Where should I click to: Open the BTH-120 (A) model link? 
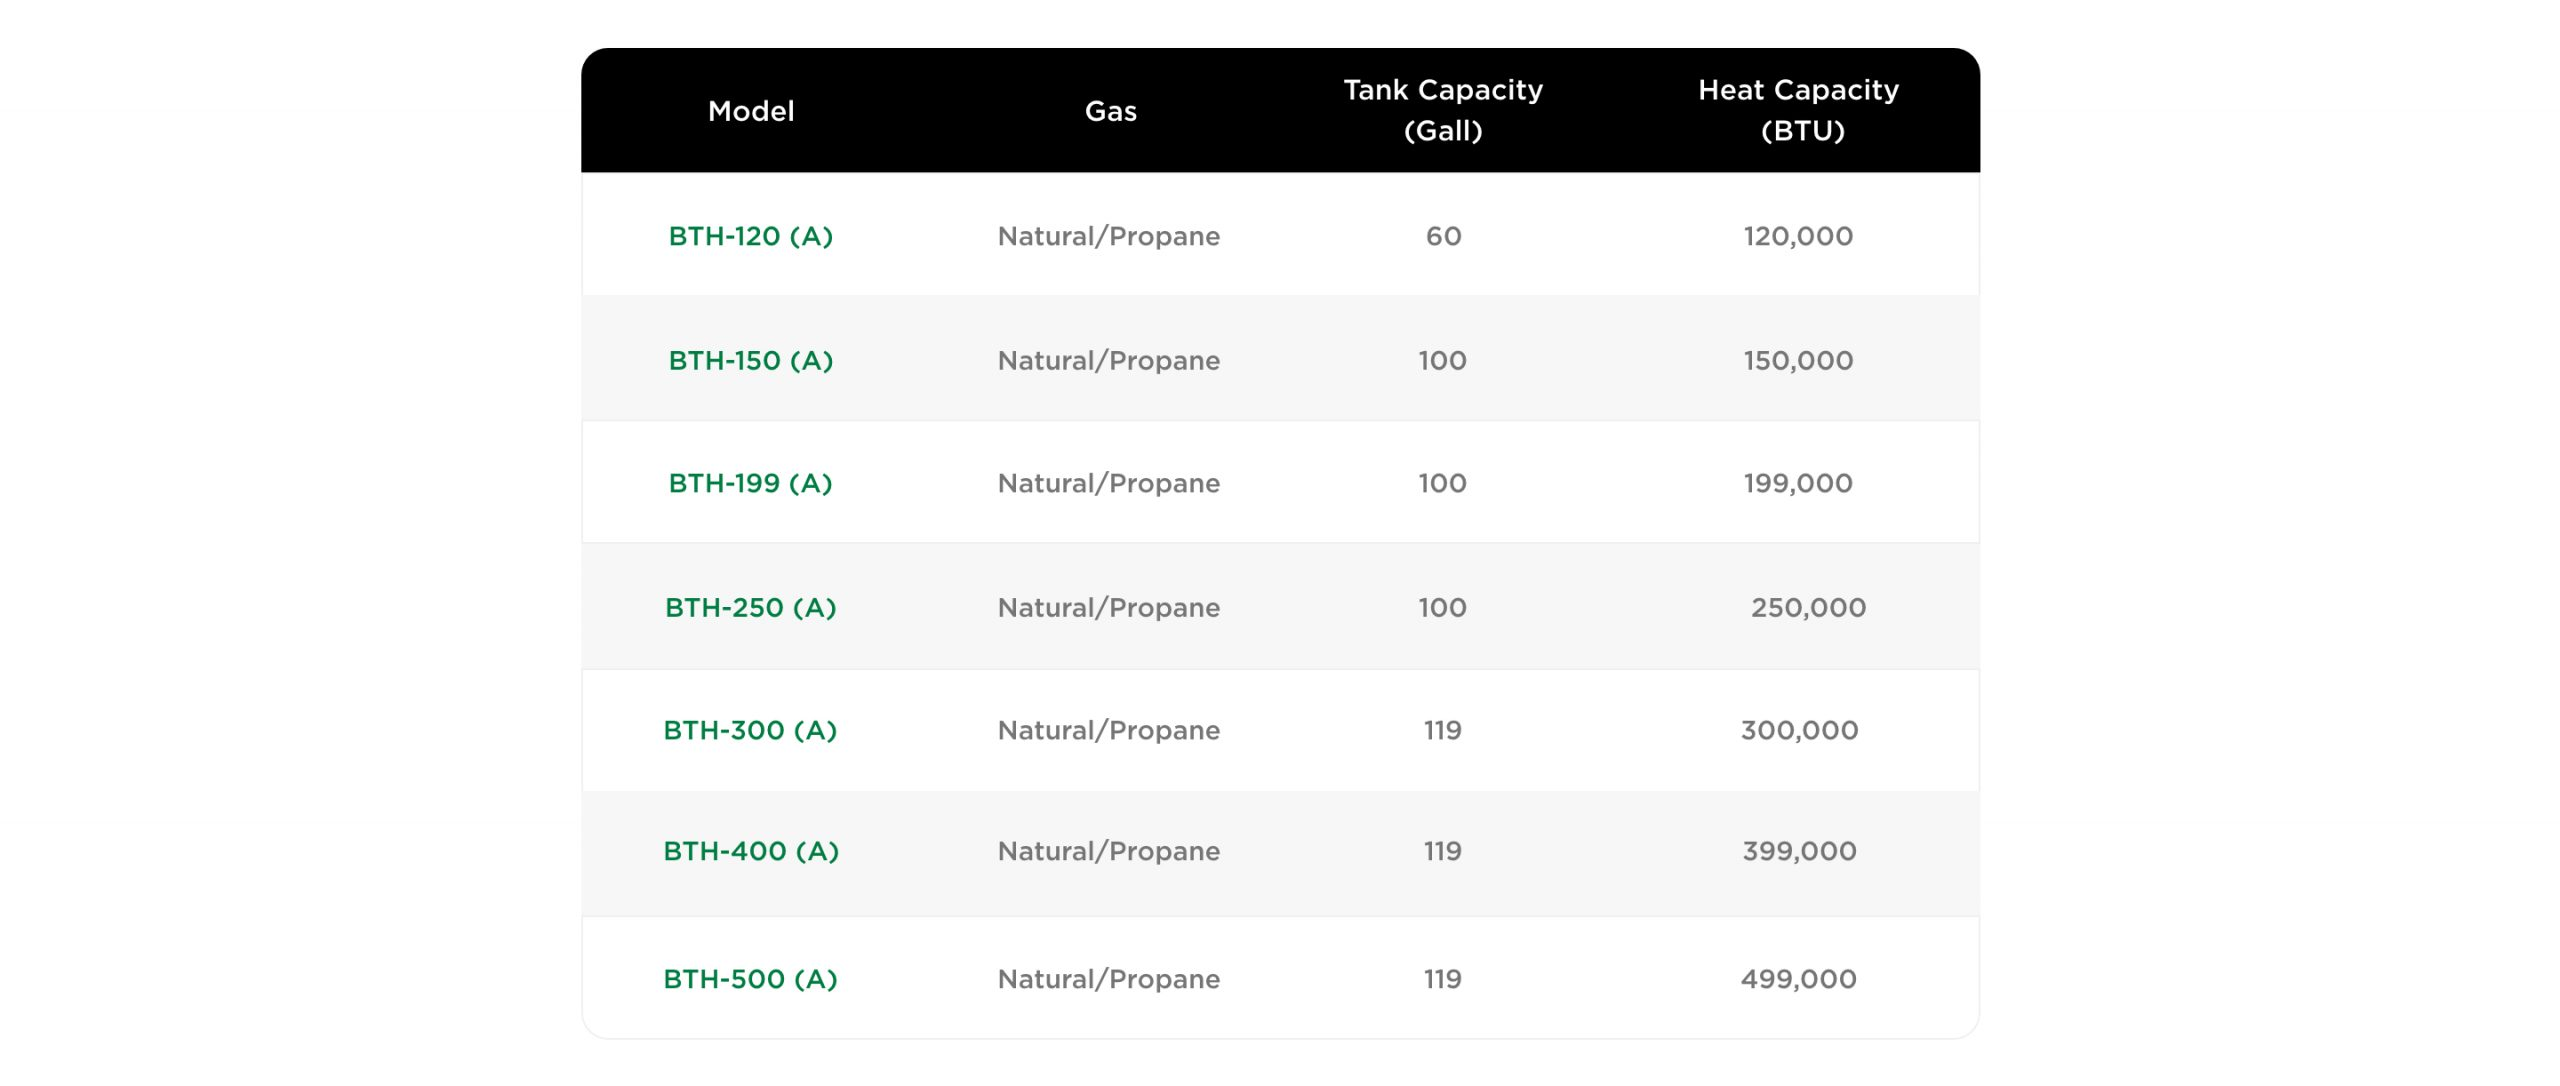[x=750, y=236]
